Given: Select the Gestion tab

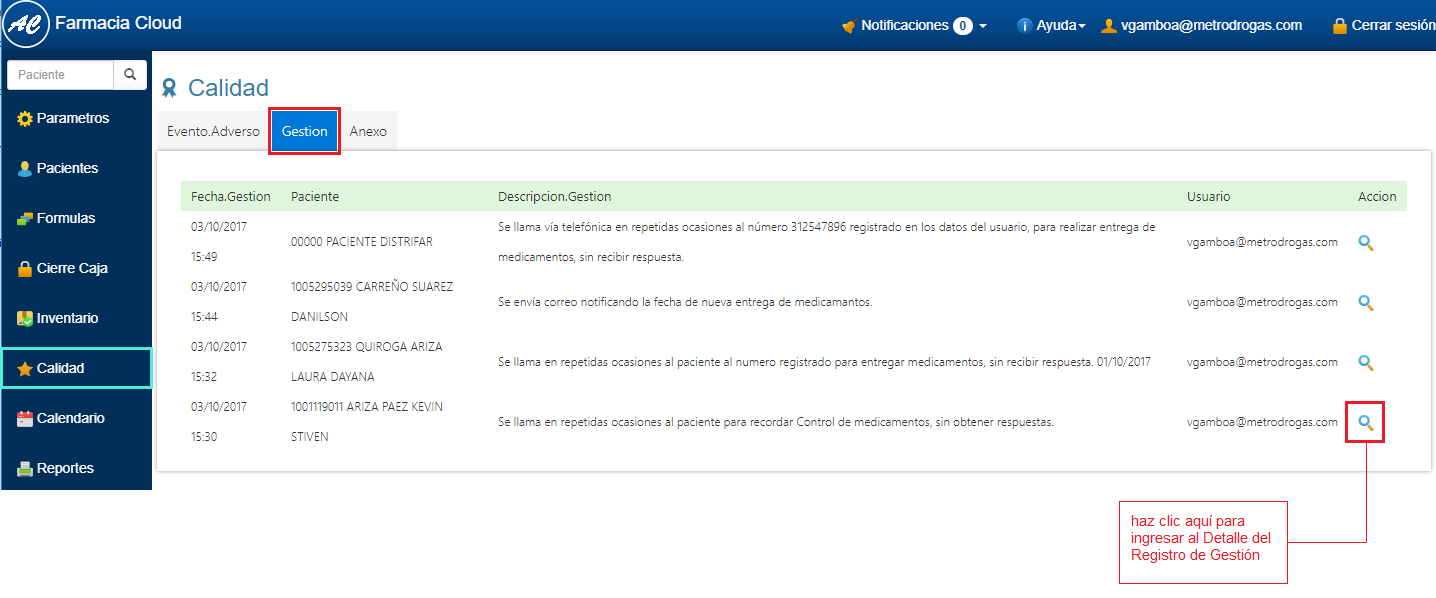Looking at the screenshot, I should pos(305,131).
